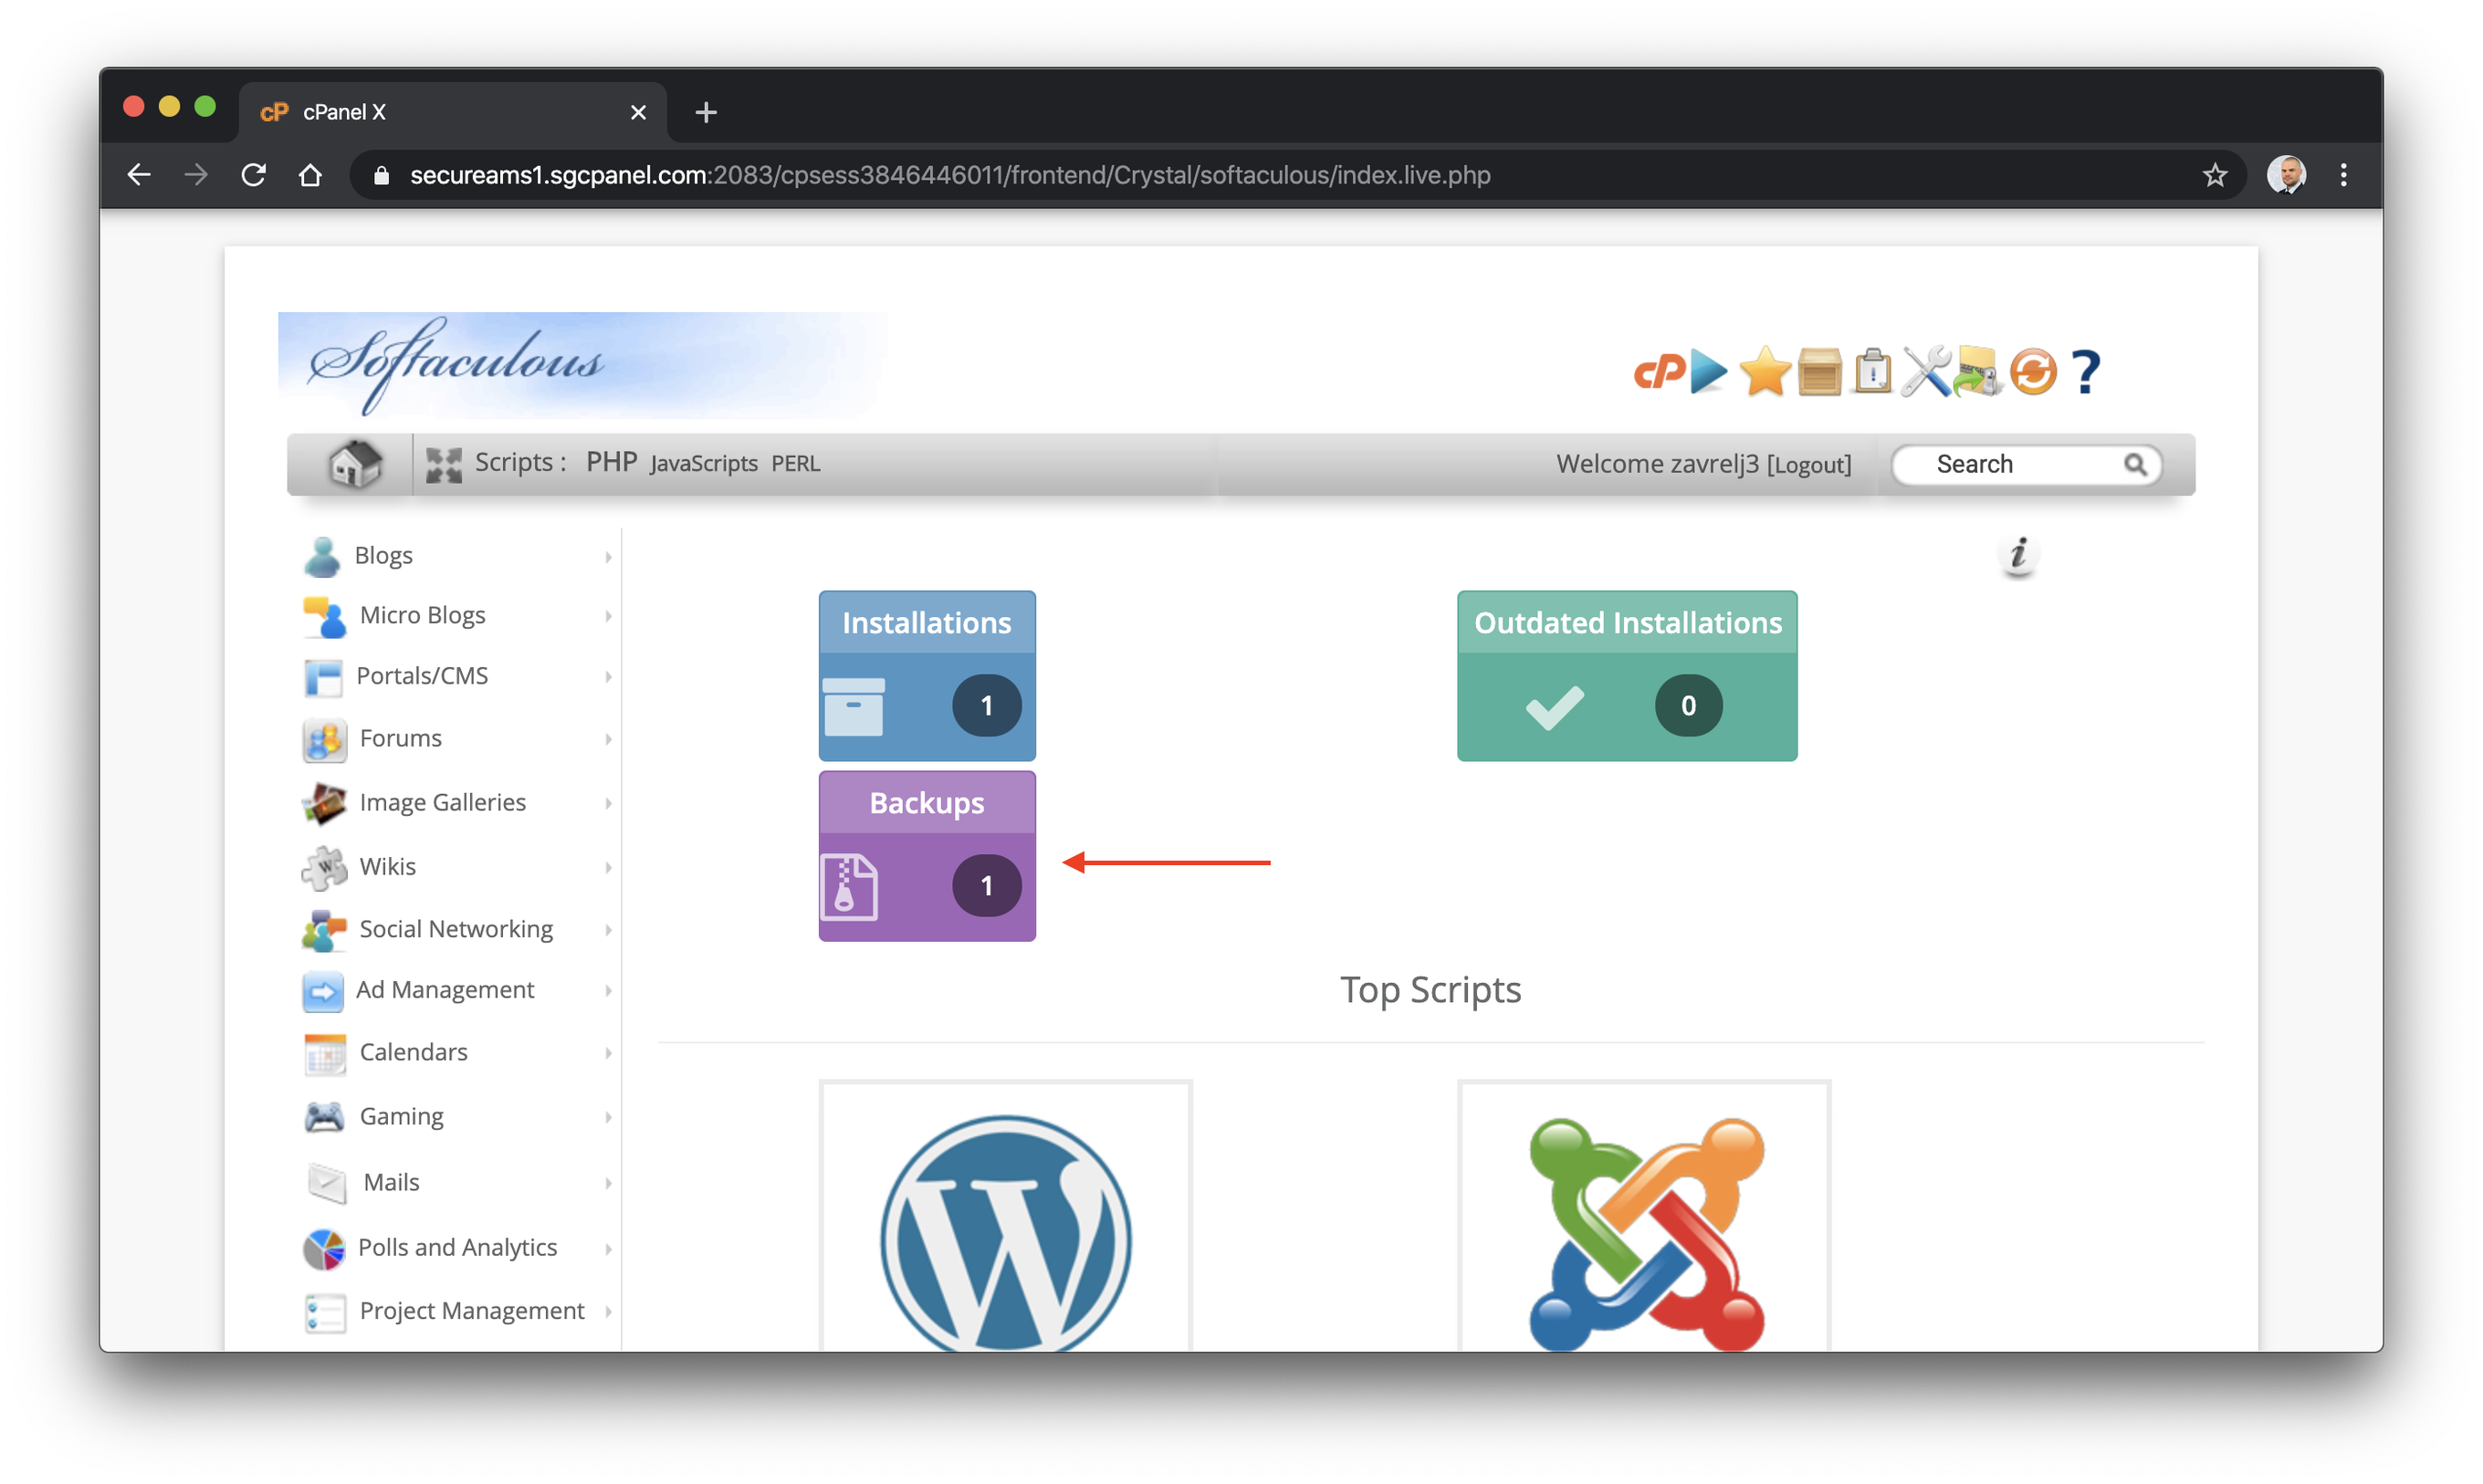Click the gold star ratings icon
Viewport: 2483px width, 1484px height.
click(x=1764, y=371)
